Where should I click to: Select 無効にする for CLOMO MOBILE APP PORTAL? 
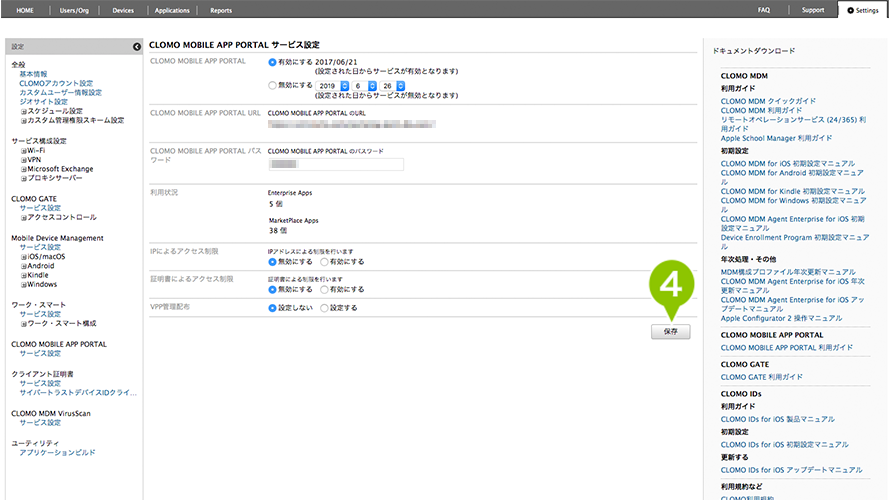(272, 86)
